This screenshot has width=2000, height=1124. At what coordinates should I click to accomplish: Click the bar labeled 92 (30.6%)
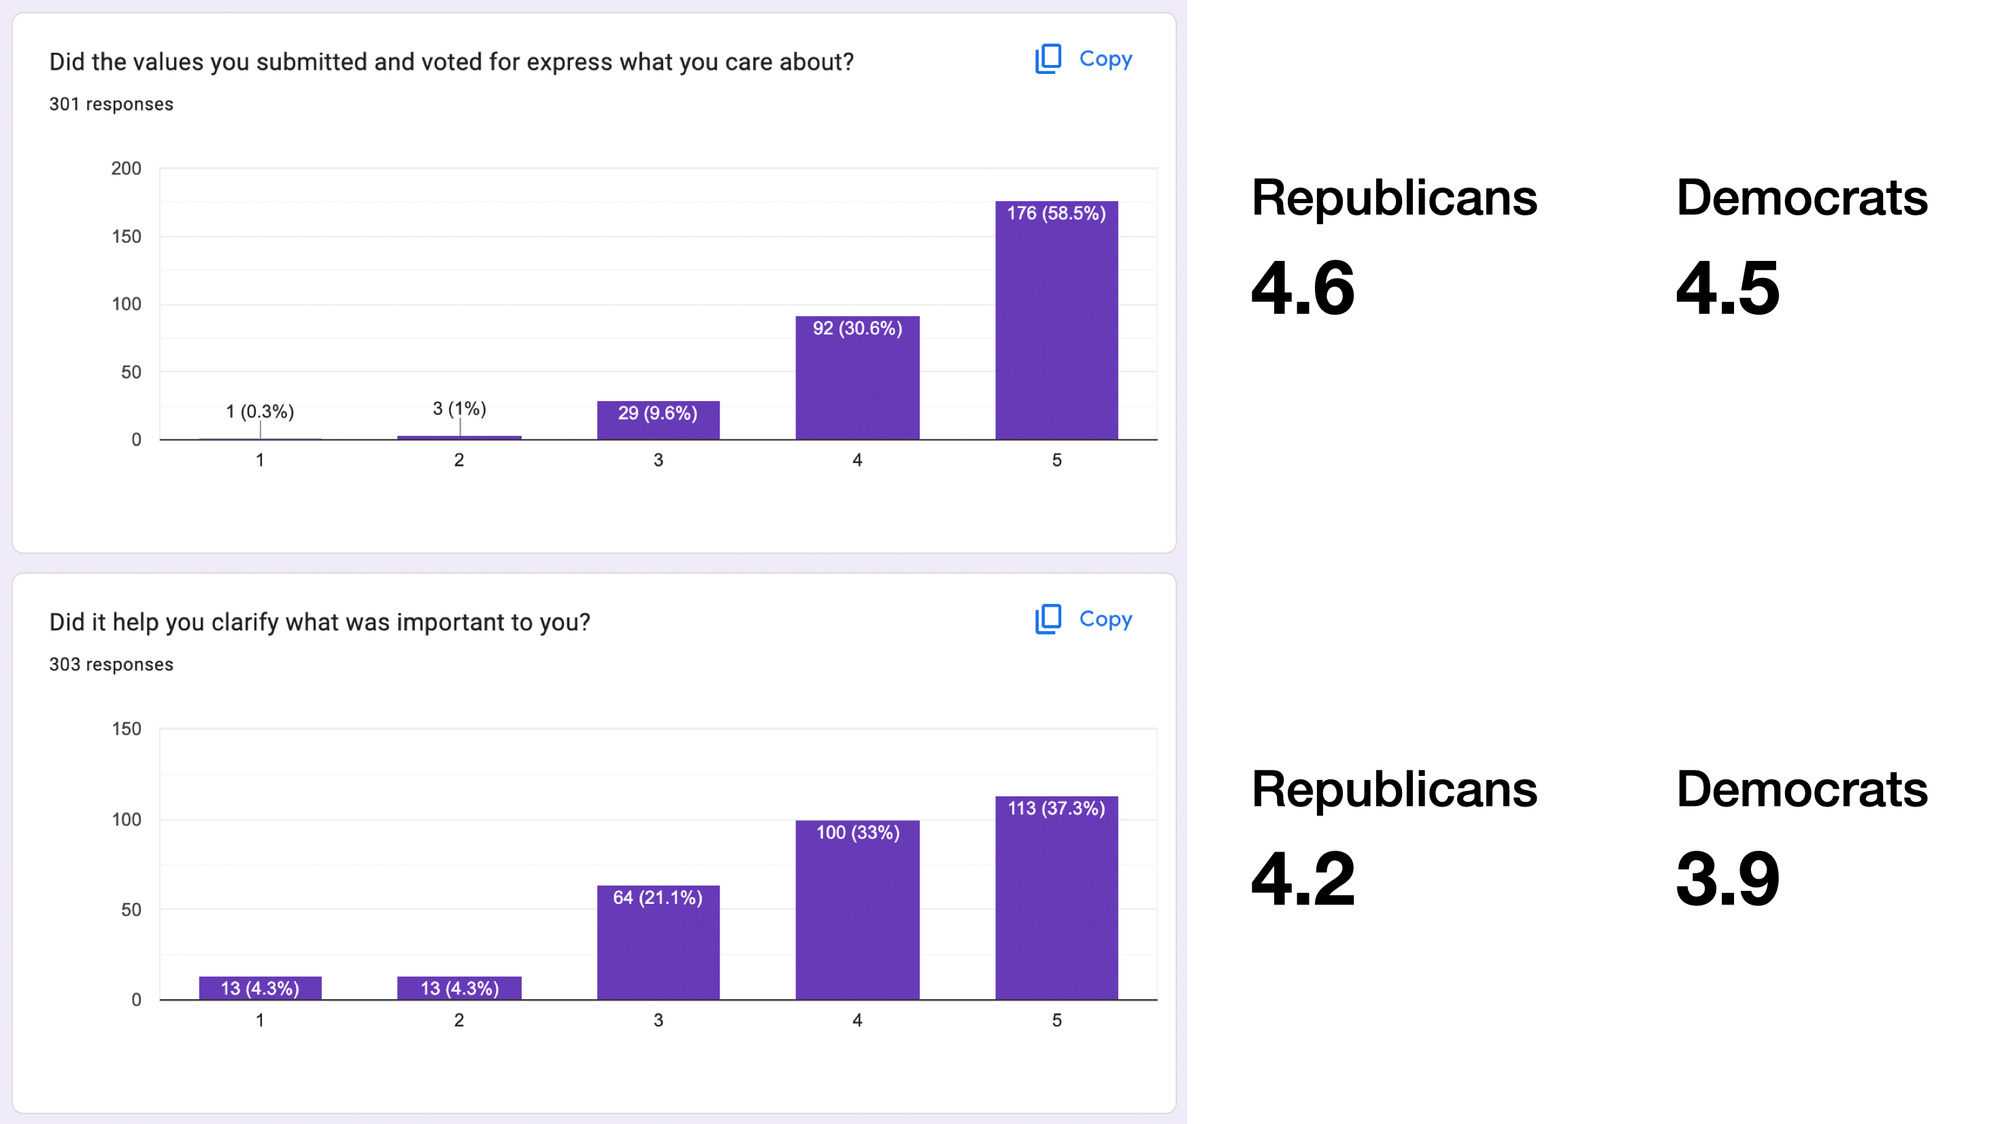857,375
